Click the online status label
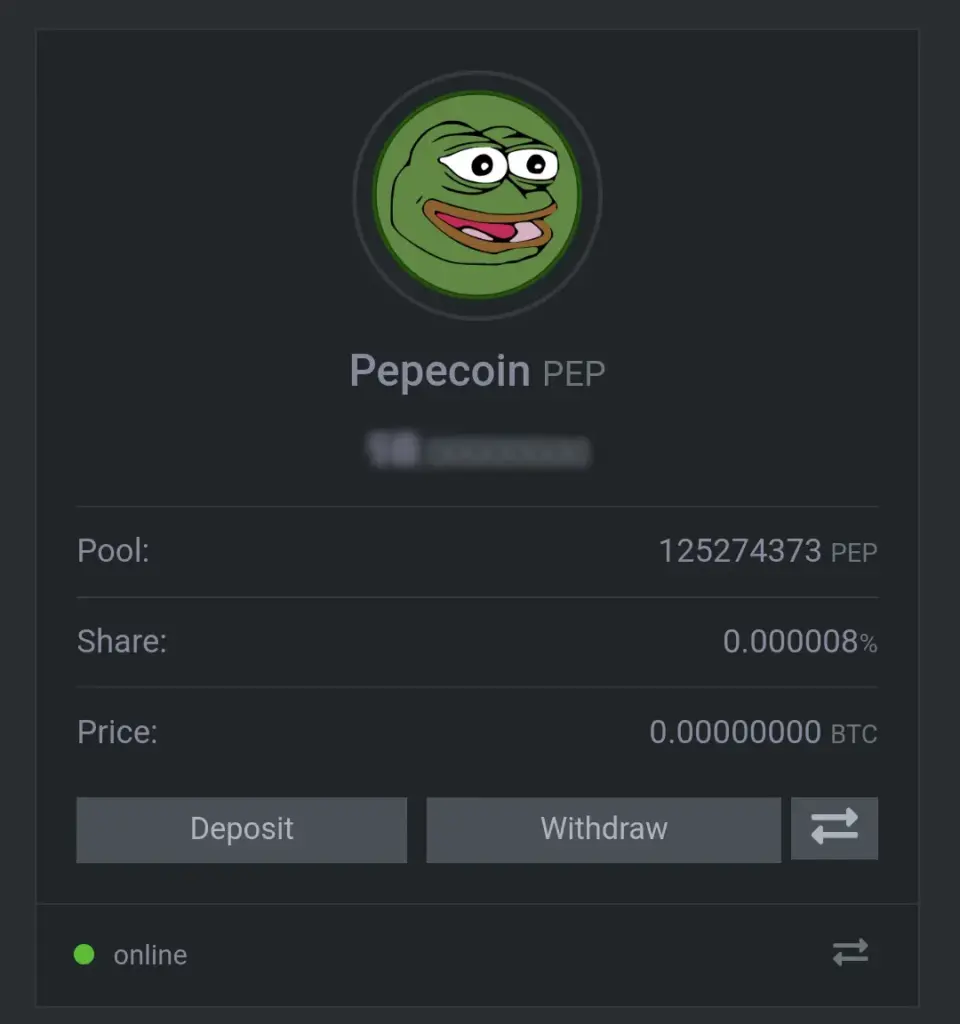Viewport: 960px width, 1024px height. [x=150, y=955]
